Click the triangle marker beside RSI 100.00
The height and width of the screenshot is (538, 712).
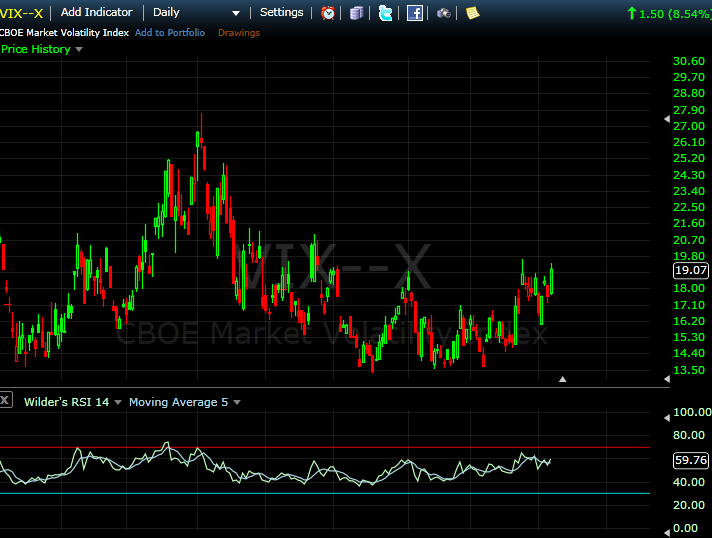click(x=667, y=417)
